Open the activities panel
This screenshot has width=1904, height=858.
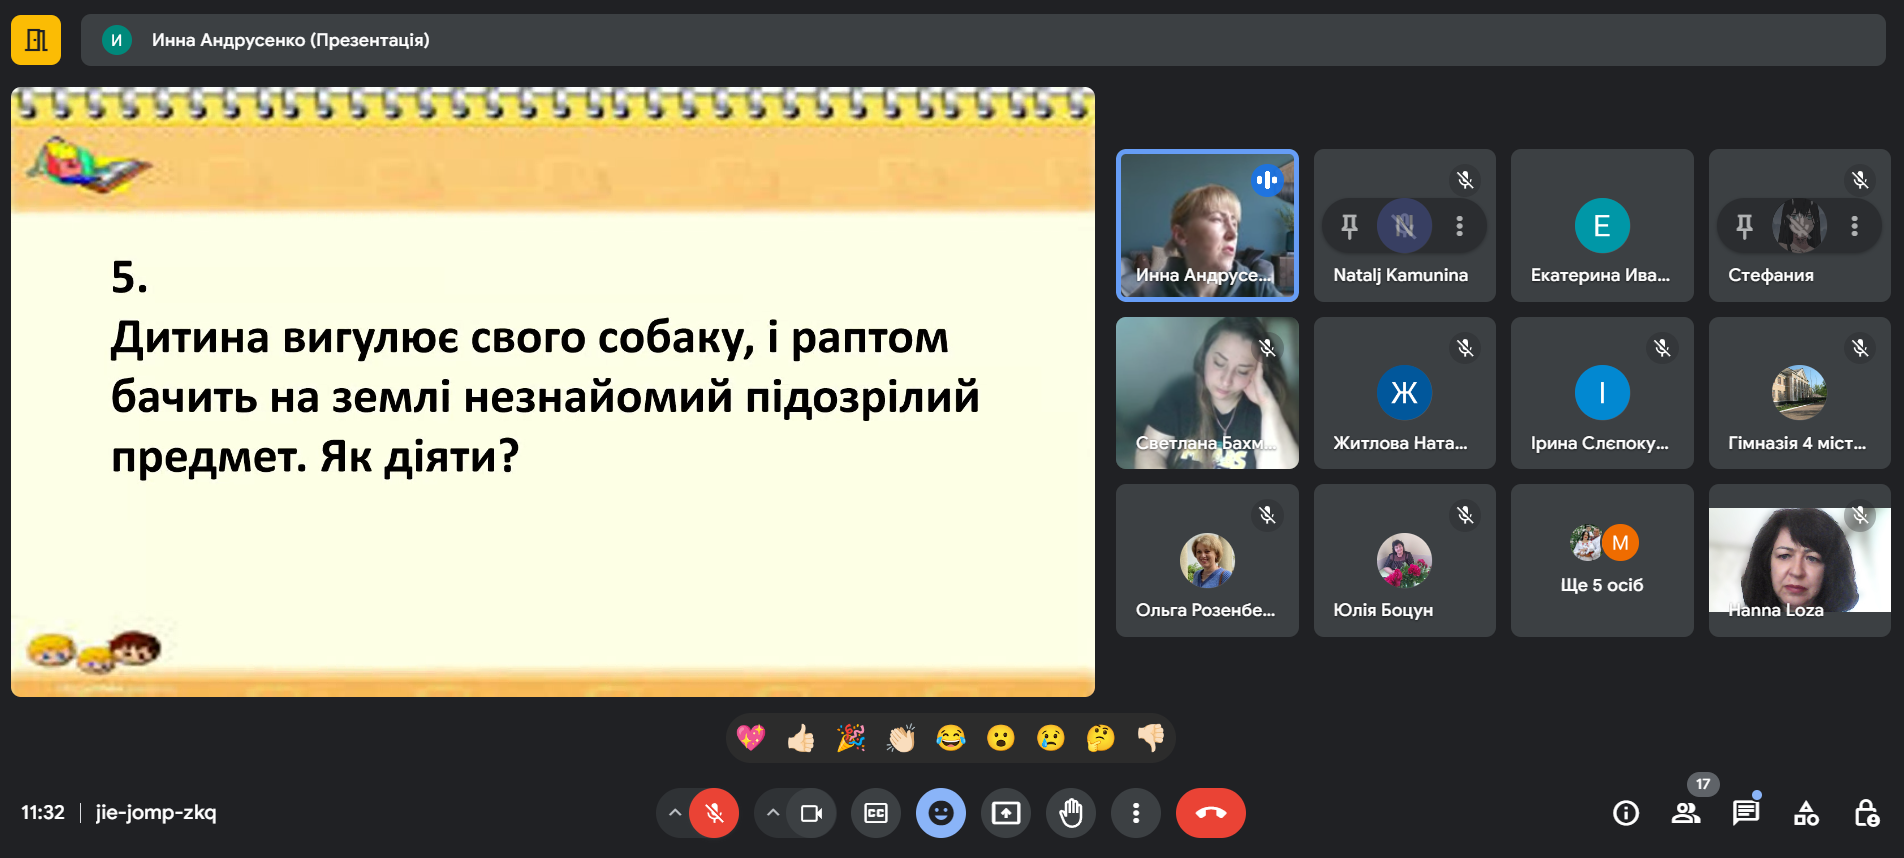(x=1806, y=813)
